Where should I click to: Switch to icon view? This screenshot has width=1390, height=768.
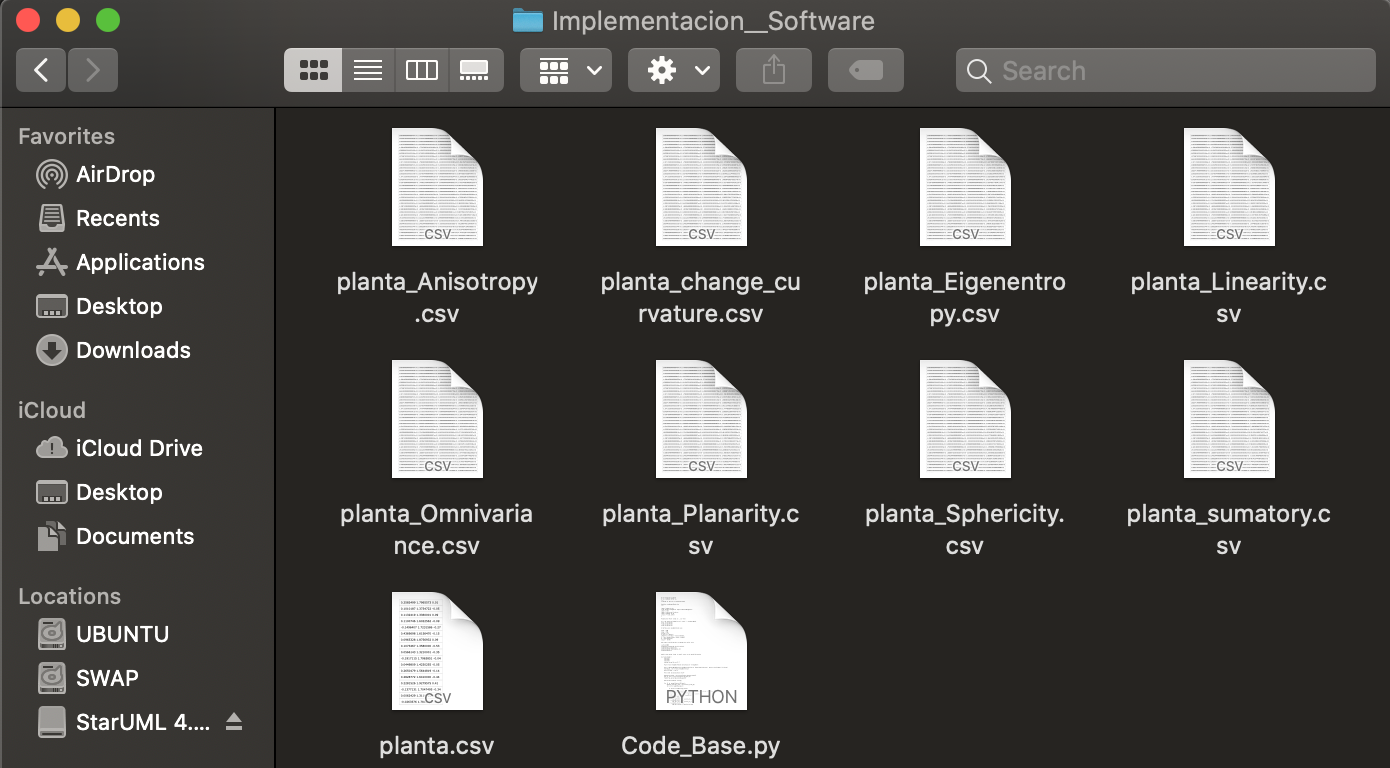click(x=313, y=70)
